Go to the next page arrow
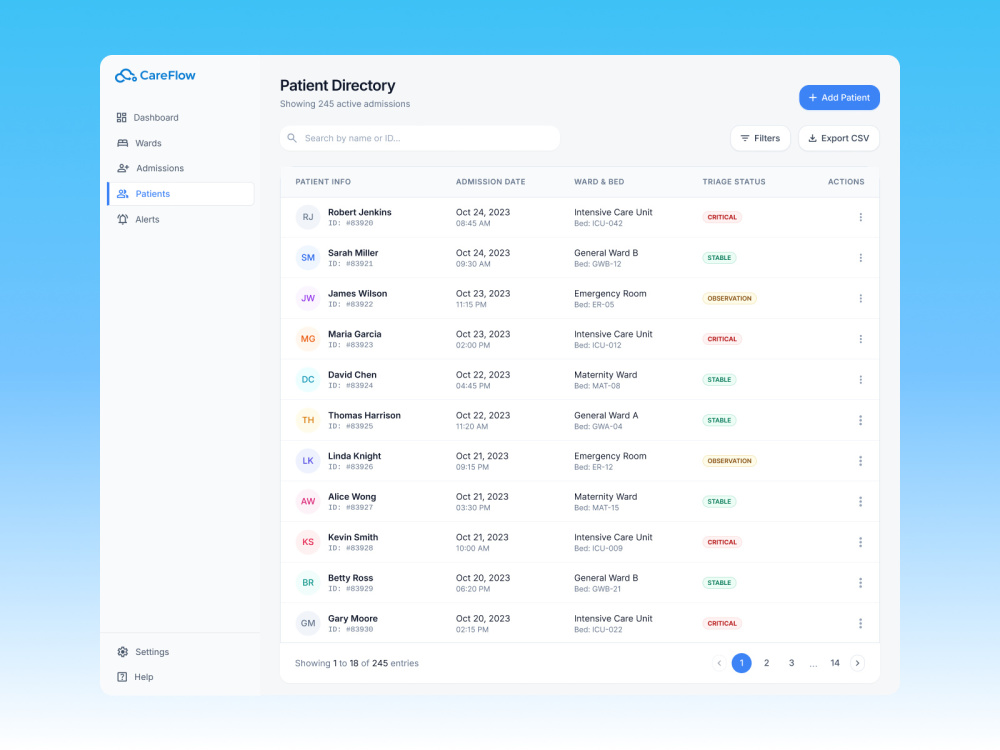1000x750 pixels. tap(857, 663)
